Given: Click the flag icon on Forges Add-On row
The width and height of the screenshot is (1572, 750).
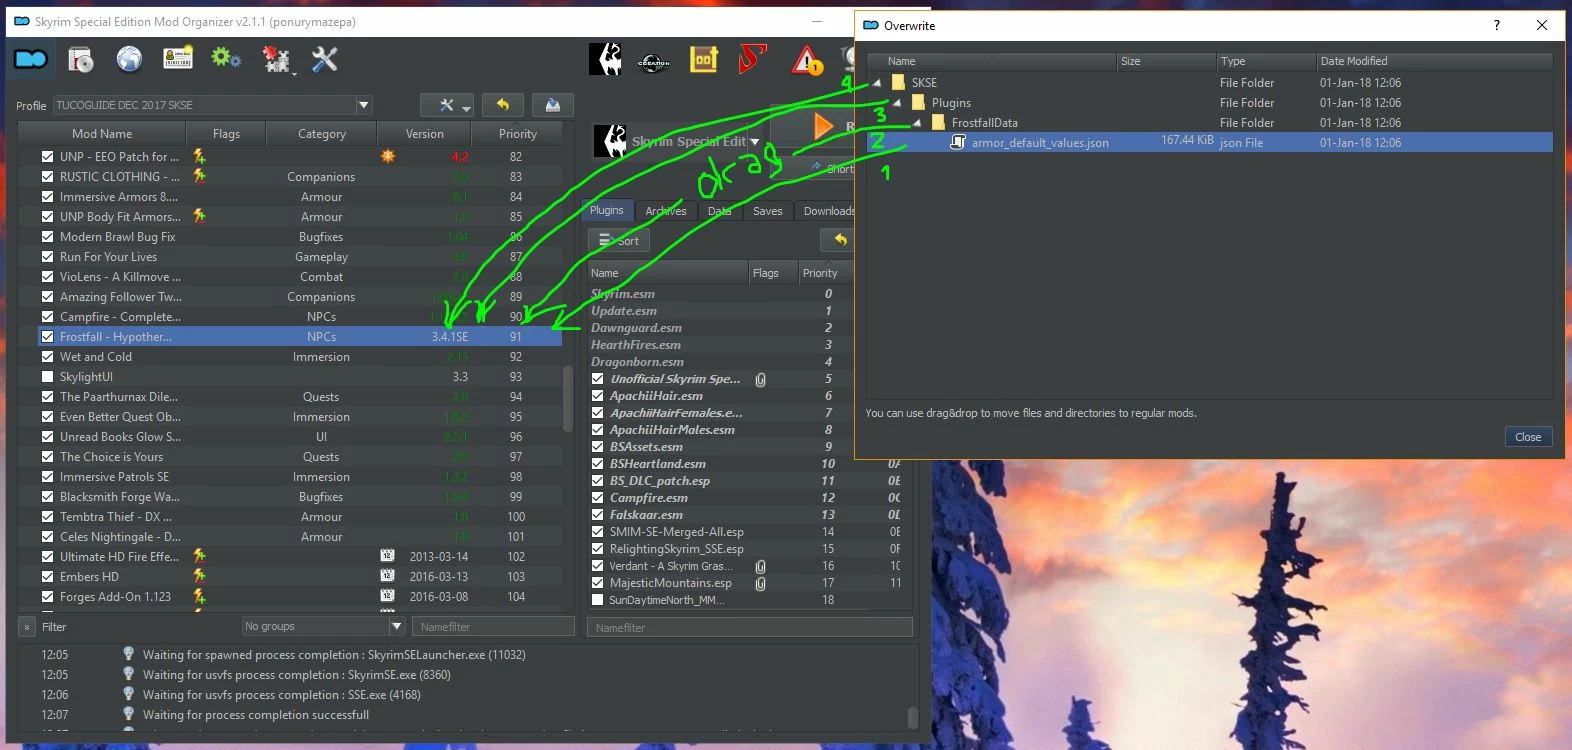Looking at the screenshot, I should point(199,596).
